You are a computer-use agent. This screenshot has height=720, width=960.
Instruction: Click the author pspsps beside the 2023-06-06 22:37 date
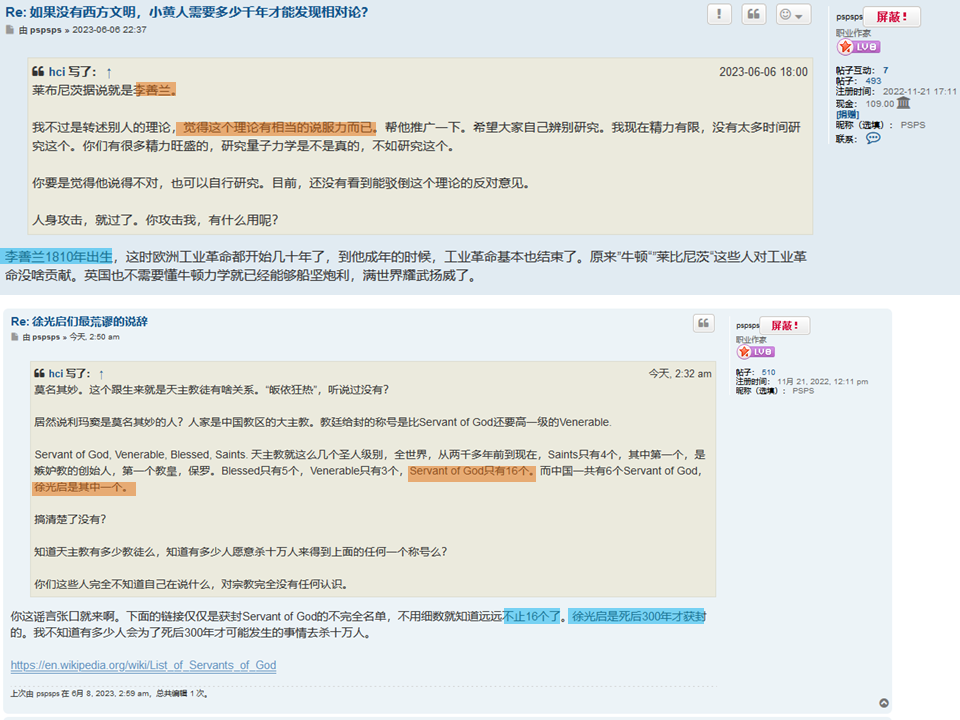46,29
